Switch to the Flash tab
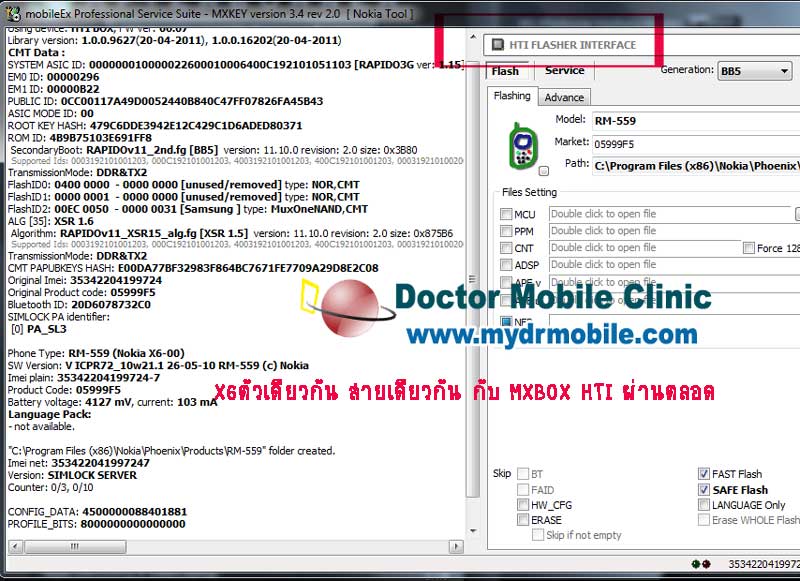The height and width of the screenshot is (581, 800). [x=506, y=71]
